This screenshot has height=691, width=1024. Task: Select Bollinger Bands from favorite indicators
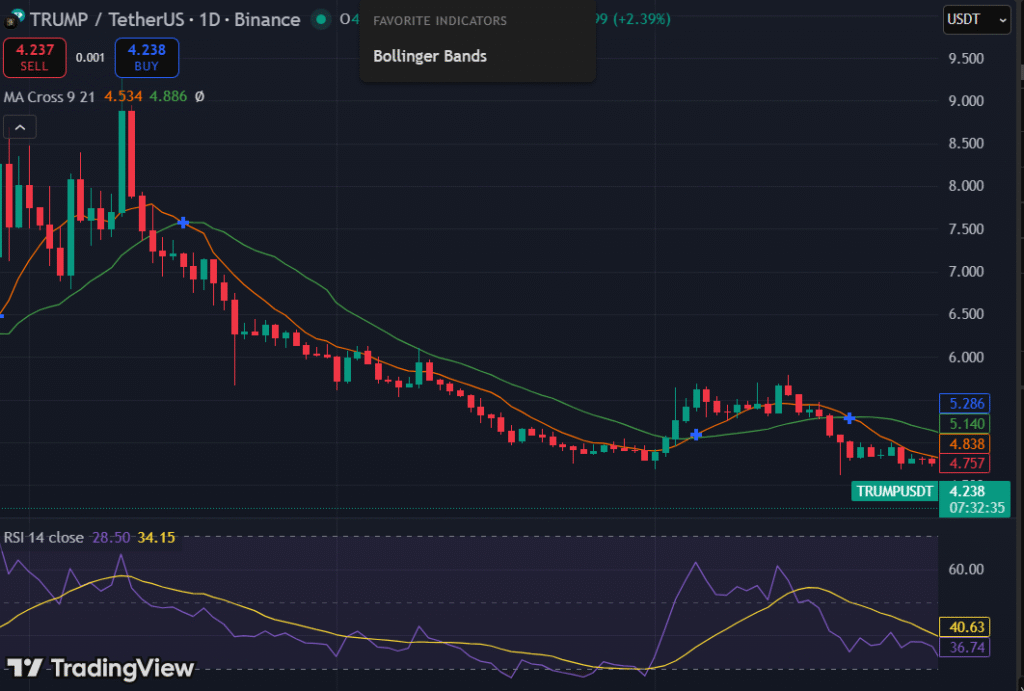pyautogui.click(x=430, y=56)
